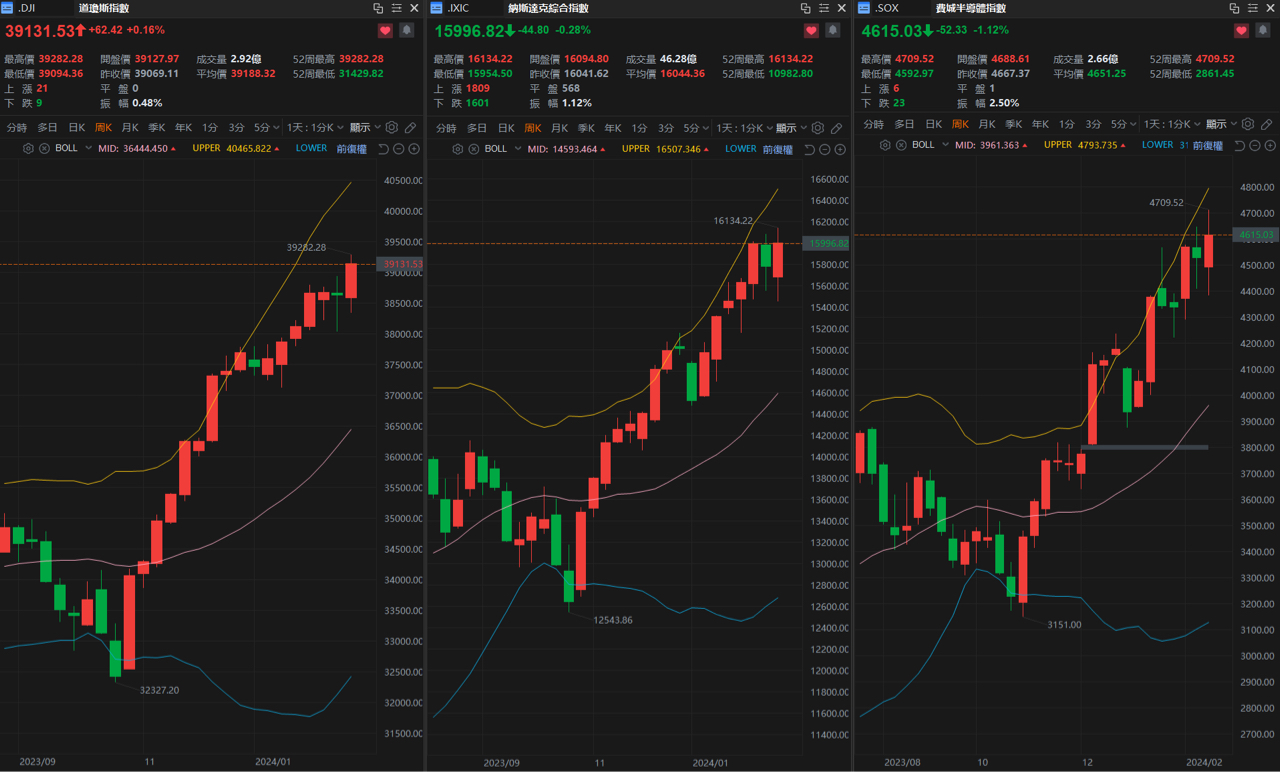
Task: Toggle favorite heart for .SOX index
Action: [1241, 31]
